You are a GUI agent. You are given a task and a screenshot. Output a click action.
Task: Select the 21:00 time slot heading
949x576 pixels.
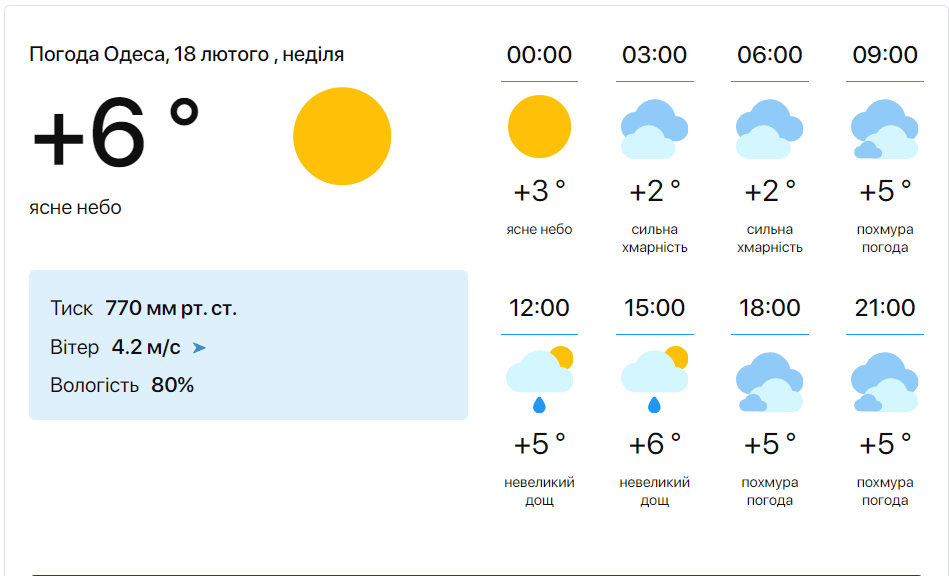(x=885, y=308)
